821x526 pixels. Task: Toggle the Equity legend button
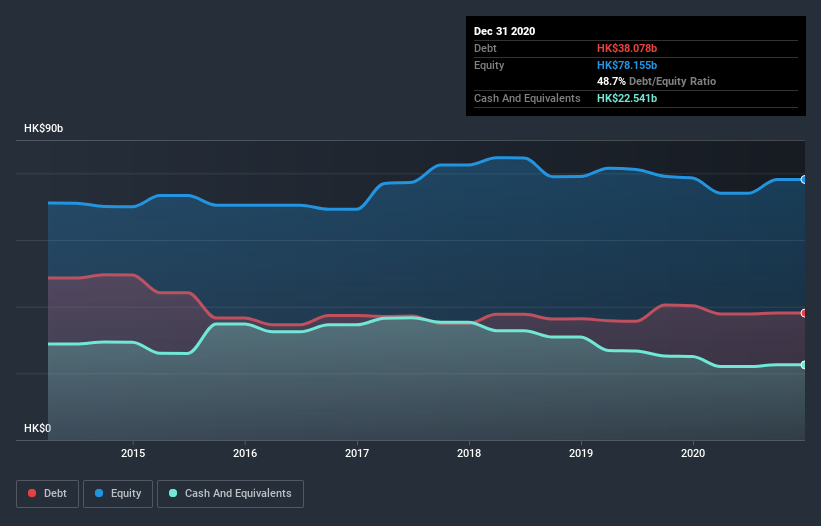[118, 494]
